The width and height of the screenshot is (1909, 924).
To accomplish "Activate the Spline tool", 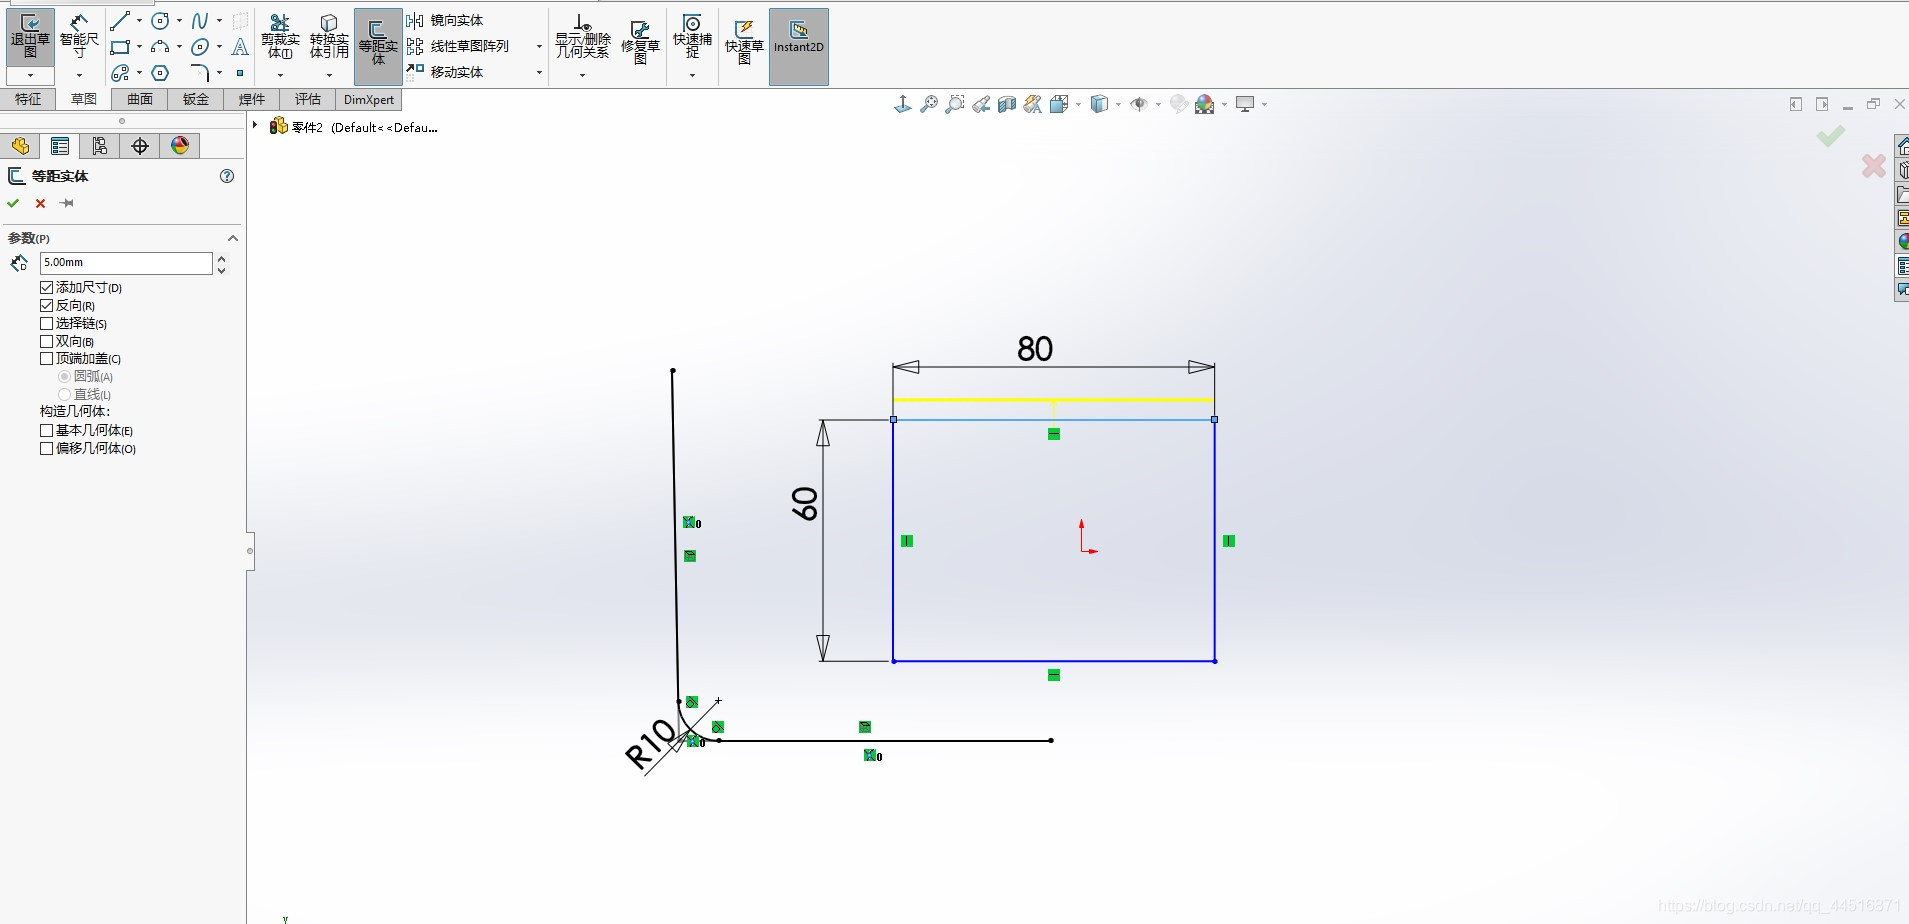I will (200, 21).
